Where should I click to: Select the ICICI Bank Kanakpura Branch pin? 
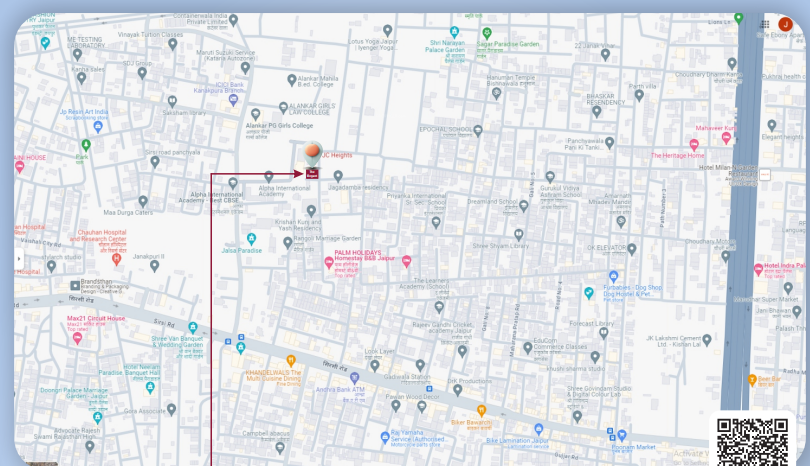233,100
